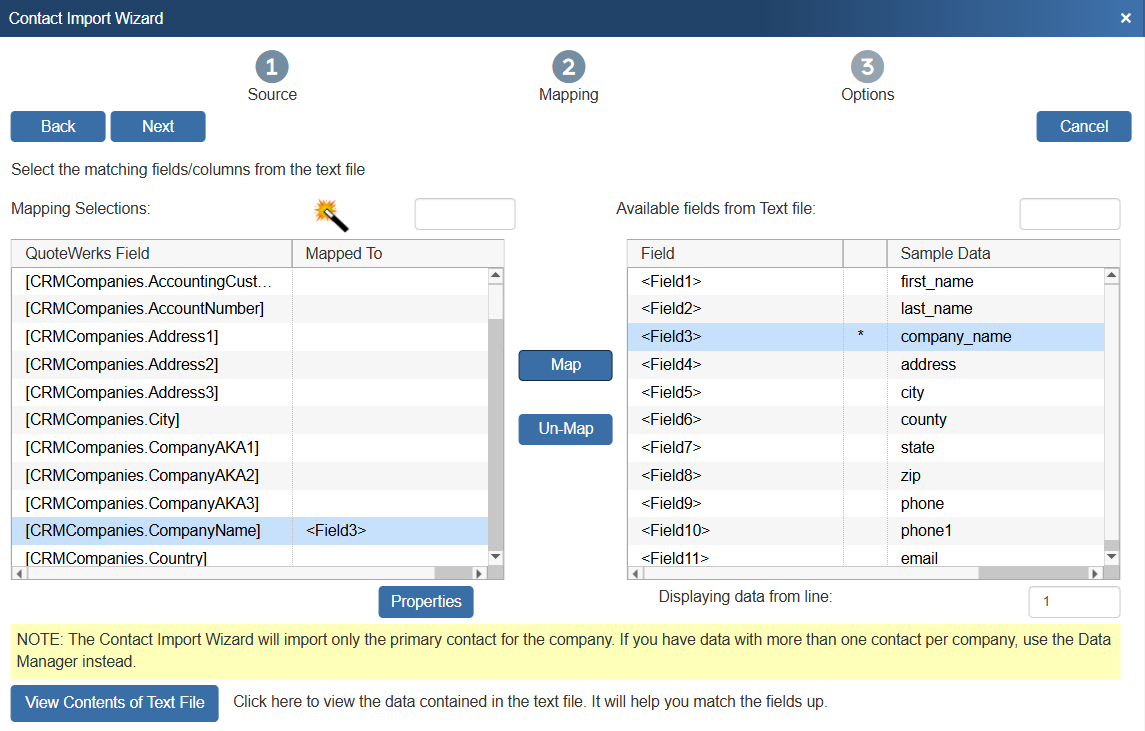Click the Un-Map button

click(565, 429)
